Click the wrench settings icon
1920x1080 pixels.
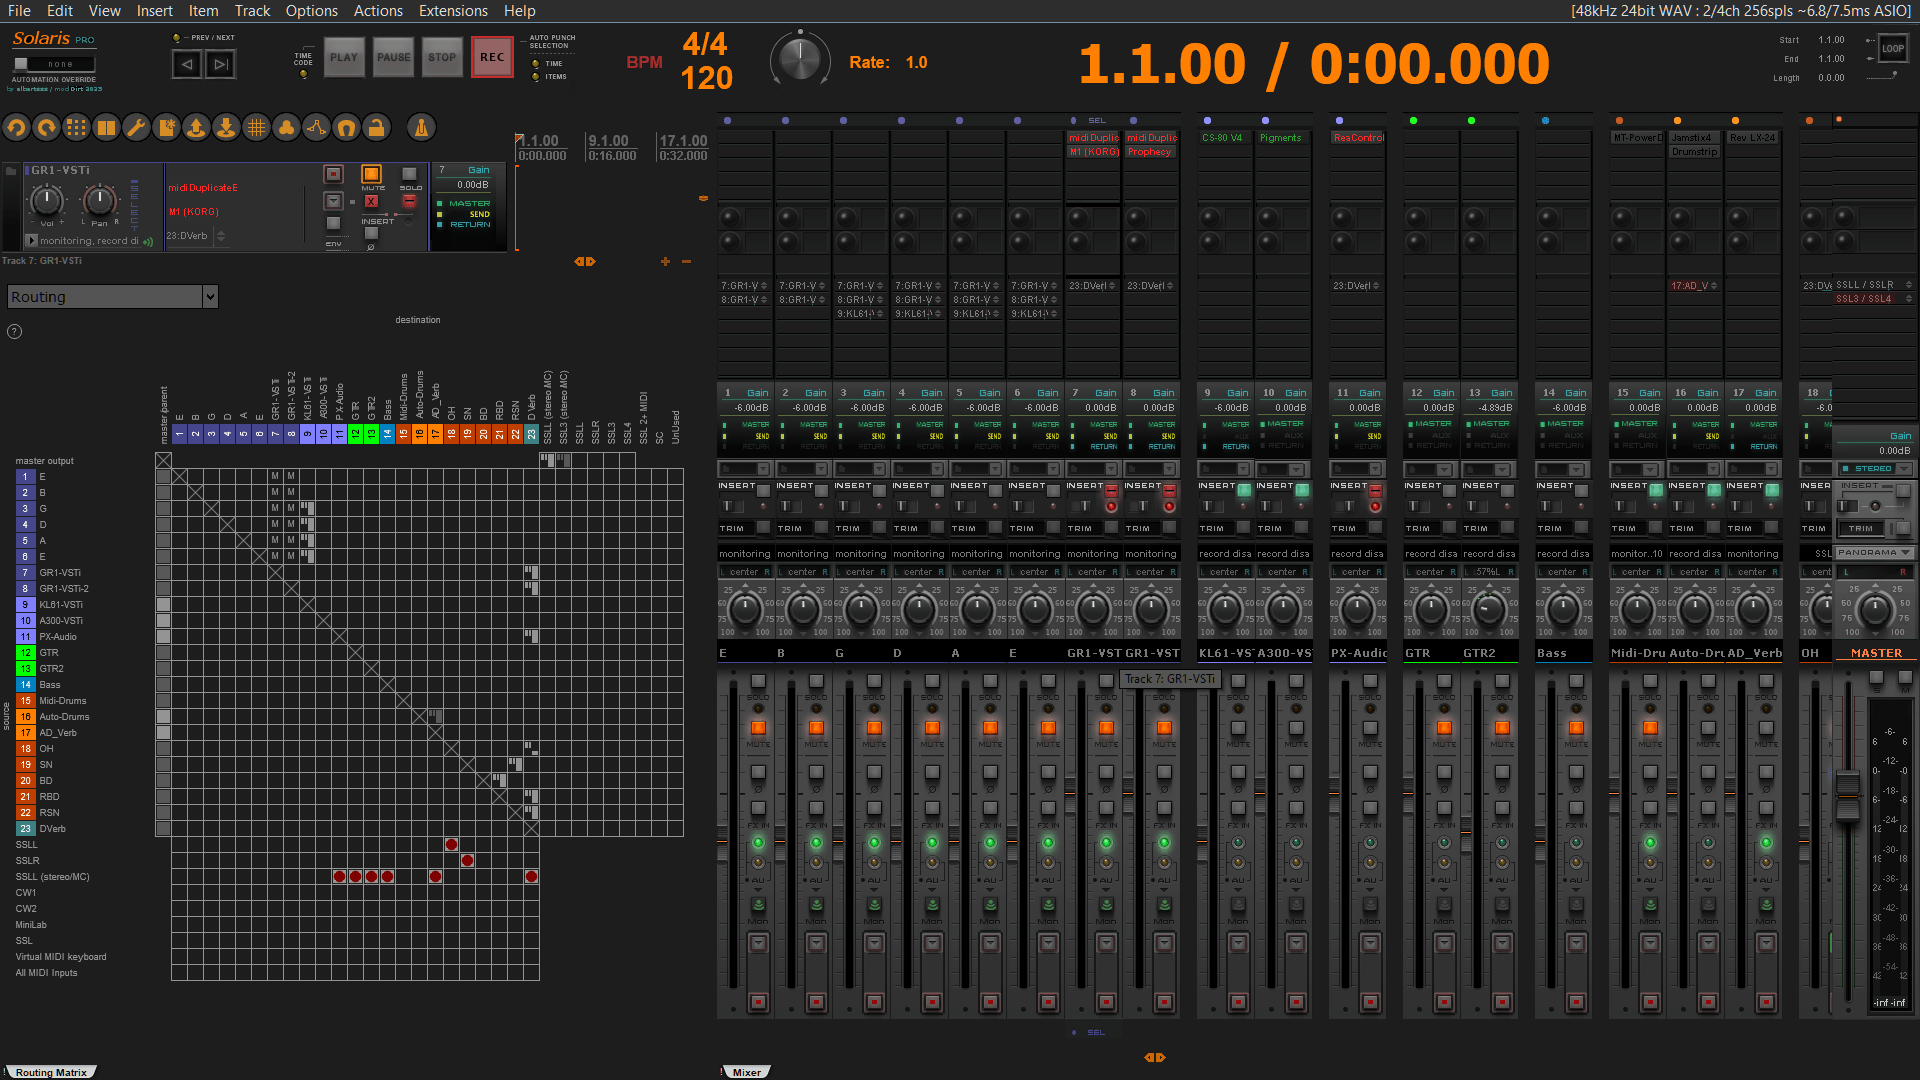tap(136, 128)
